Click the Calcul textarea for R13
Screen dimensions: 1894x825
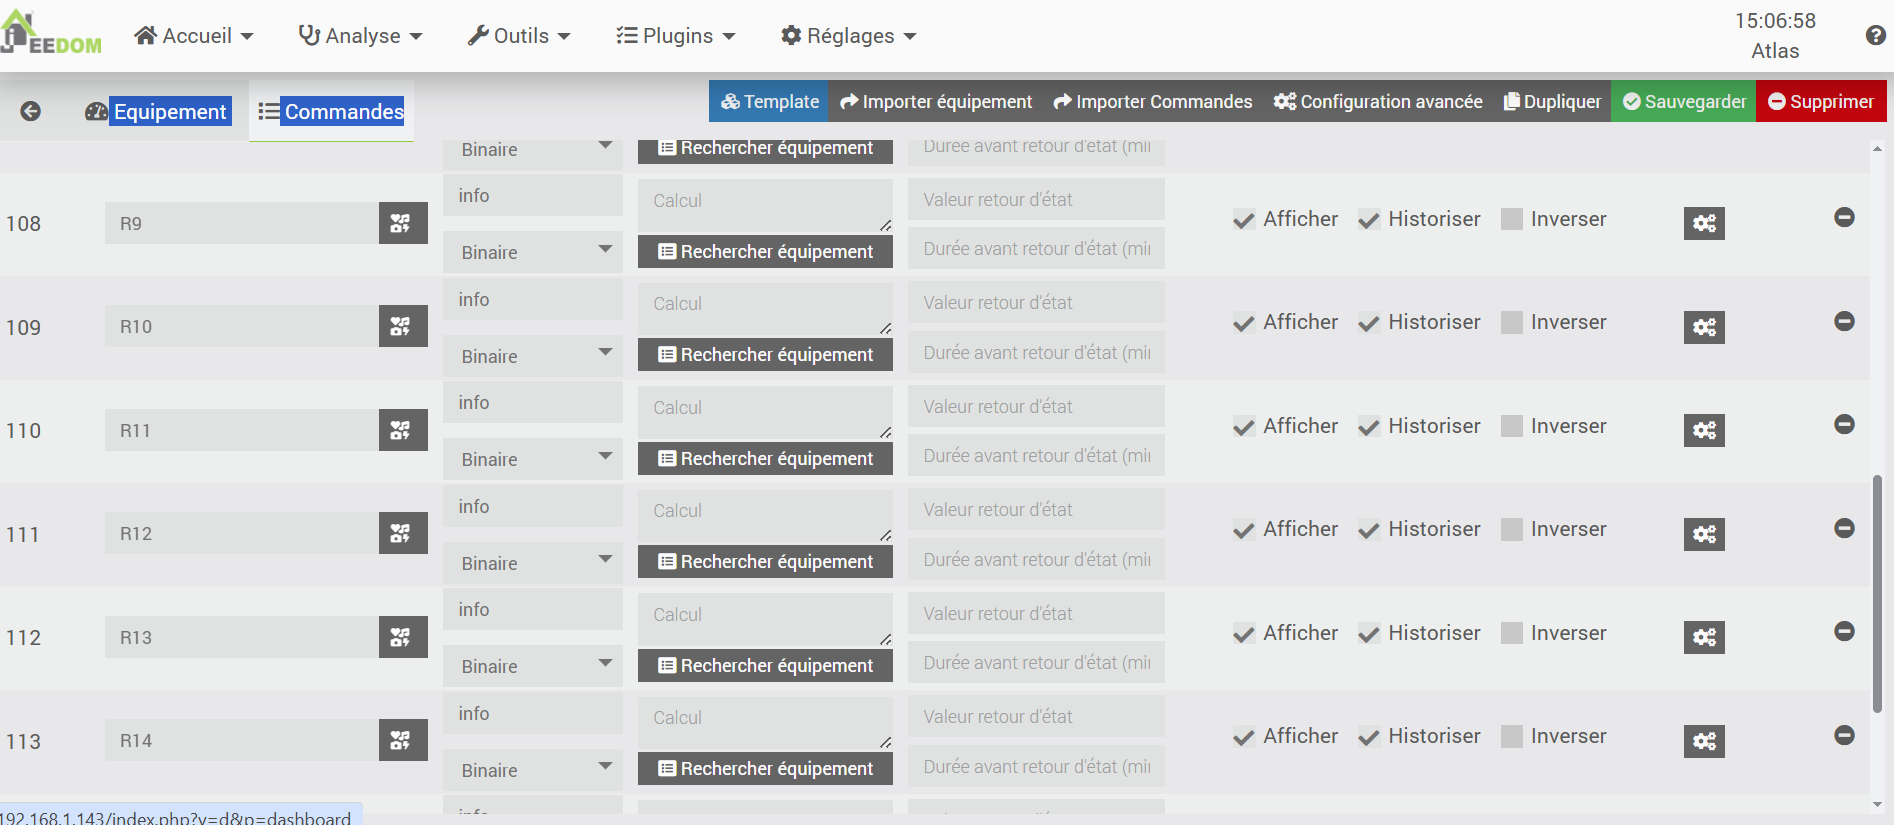pyautogui.click(x=765, y=619)
